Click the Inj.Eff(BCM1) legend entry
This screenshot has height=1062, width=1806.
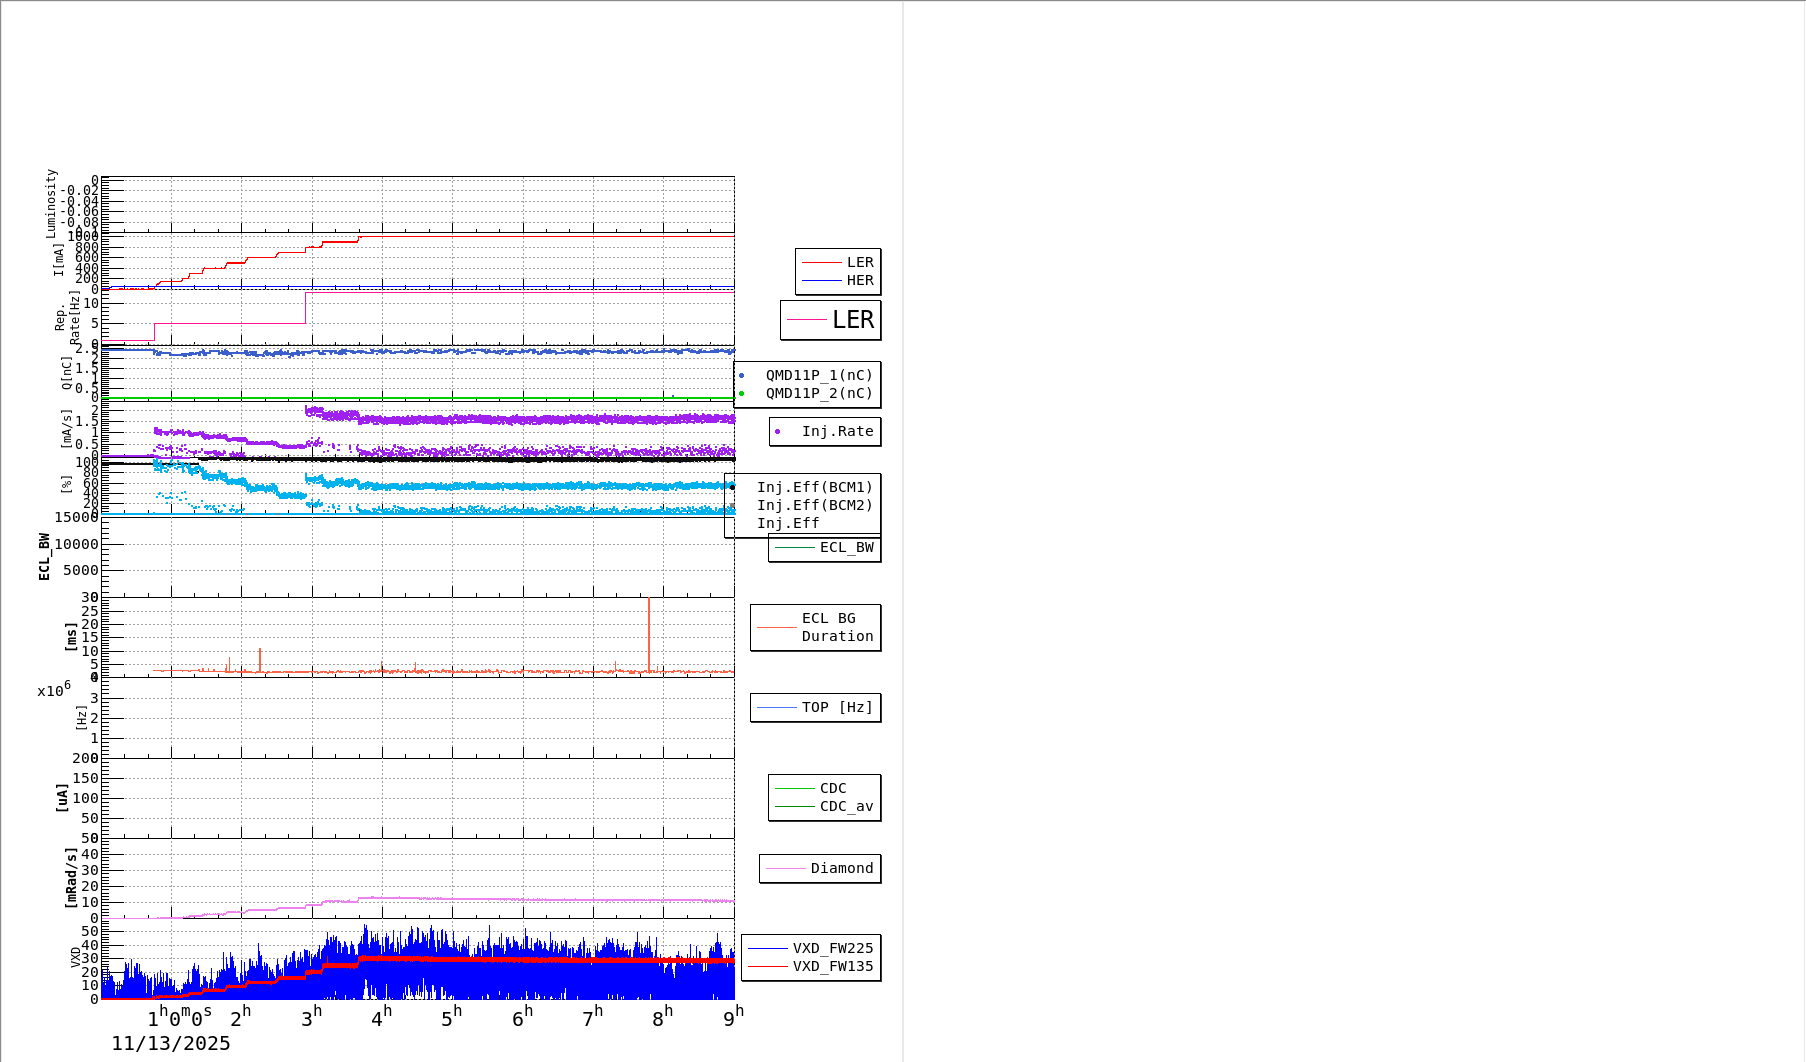tap(814, 488)
